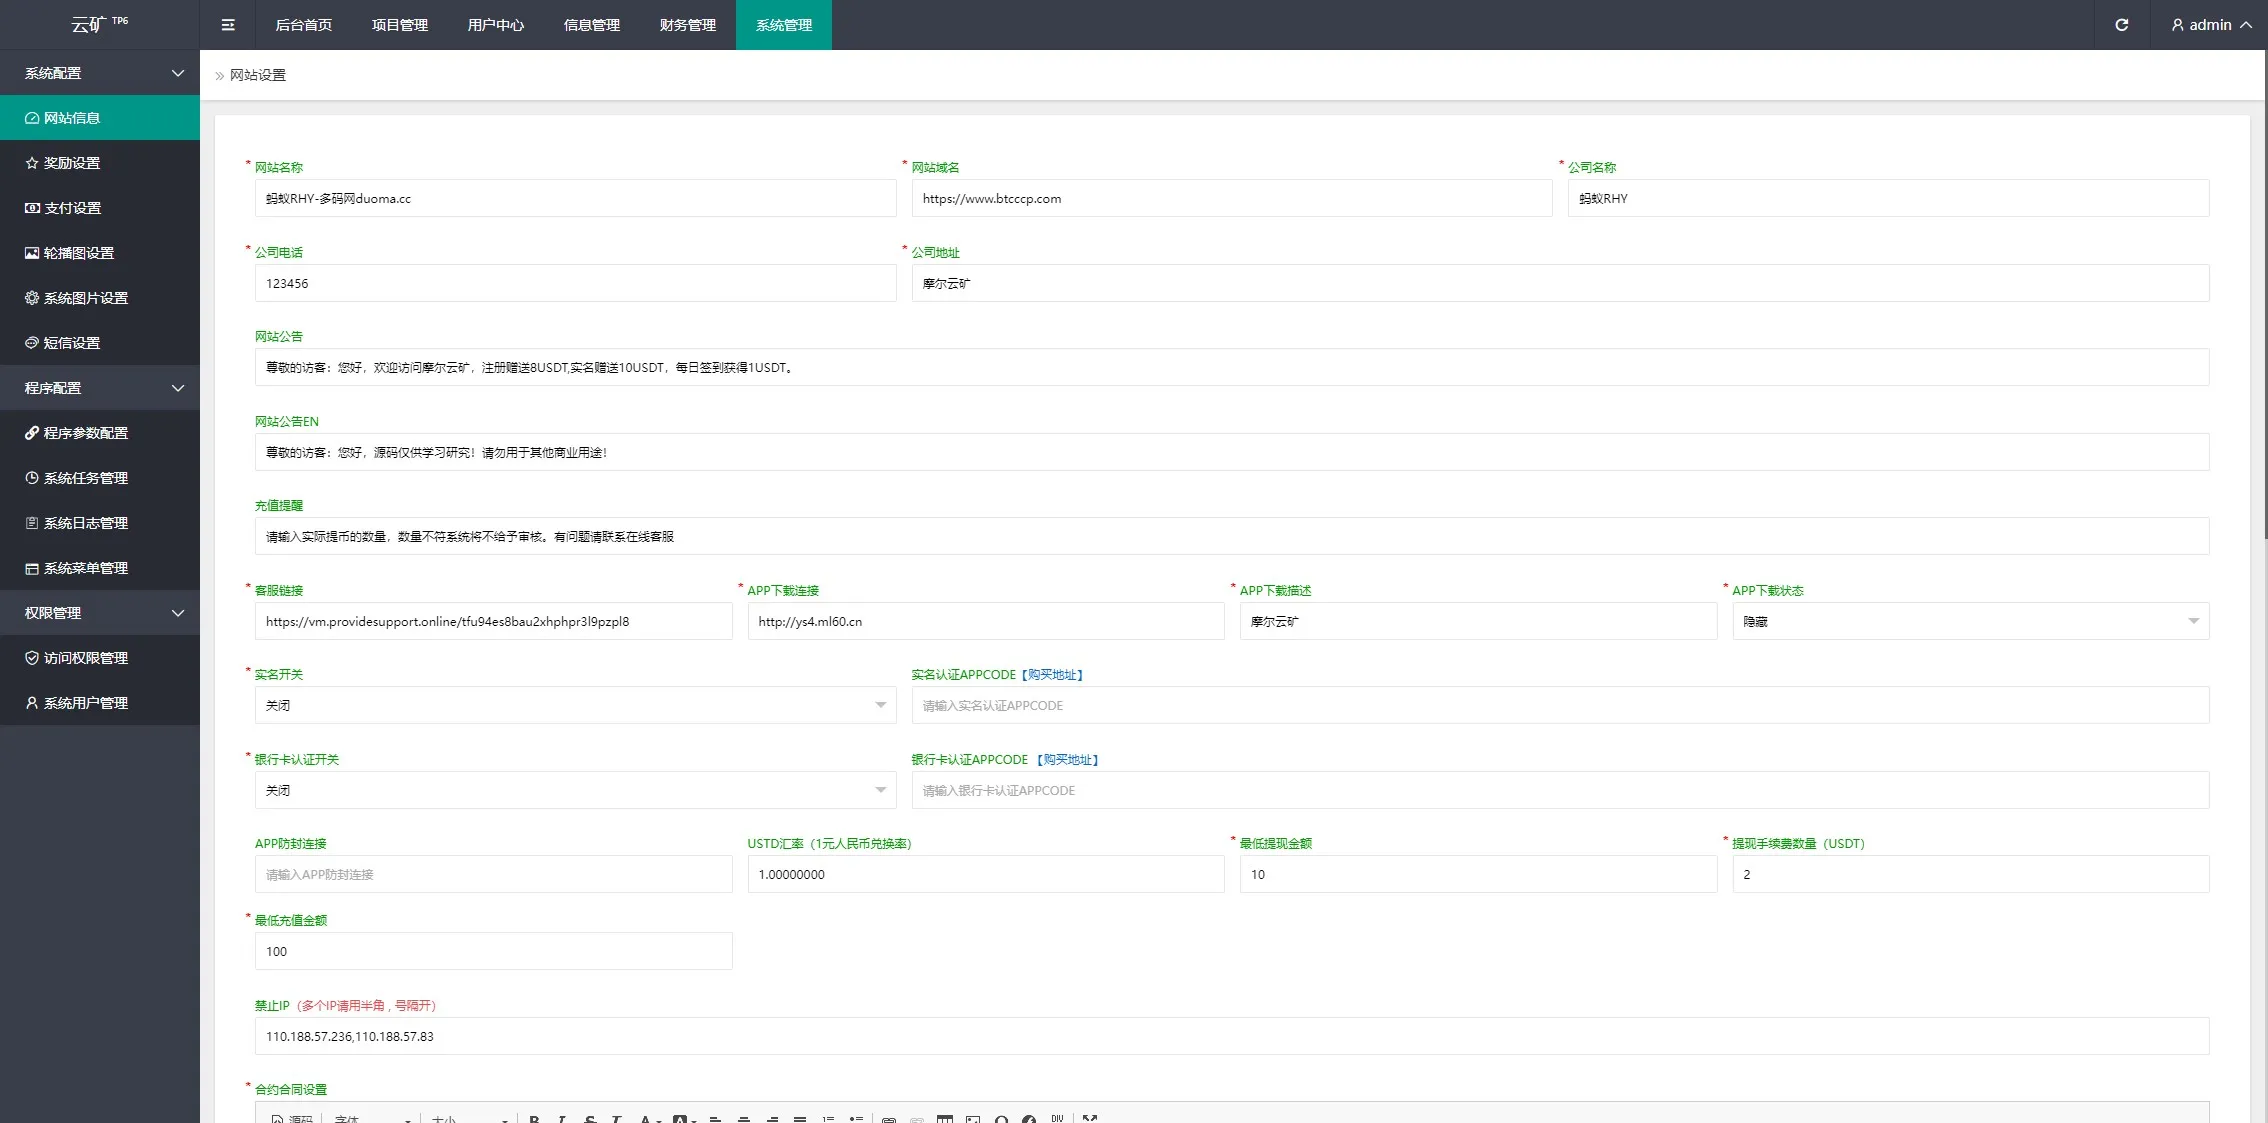Screen dimensions: 2268x1123
Task: Open 访问权限管理 shield icon item
Action: pyautogui.click(x=85, y=658)
